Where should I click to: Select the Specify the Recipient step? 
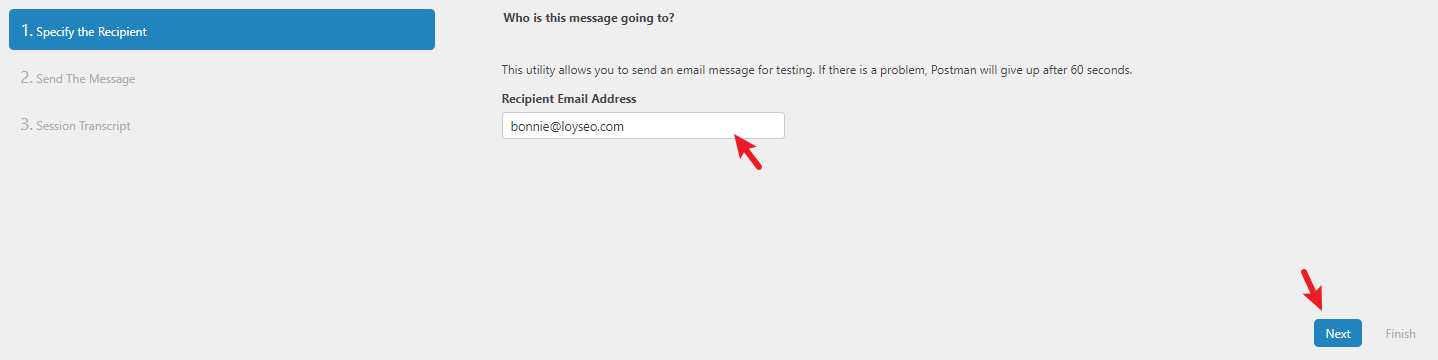[221, 30]
